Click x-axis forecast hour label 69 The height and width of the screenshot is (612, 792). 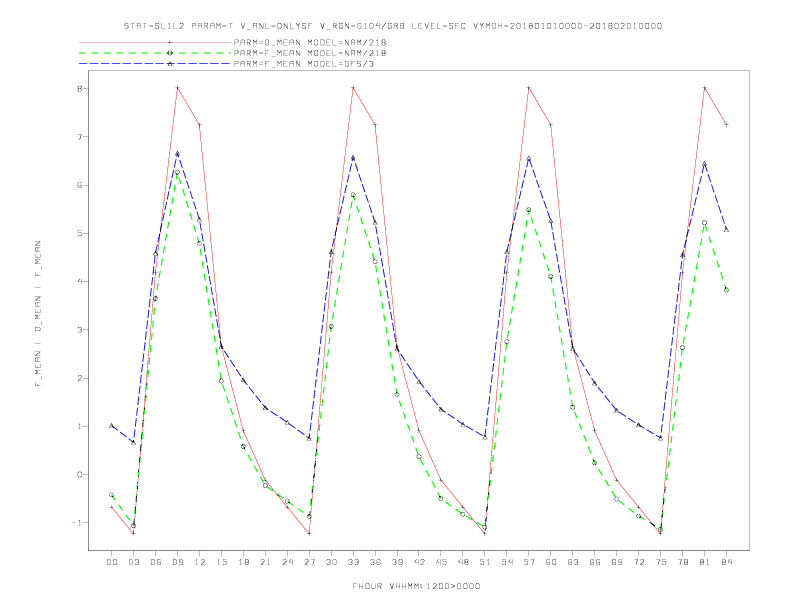click(x=617, y=562)
